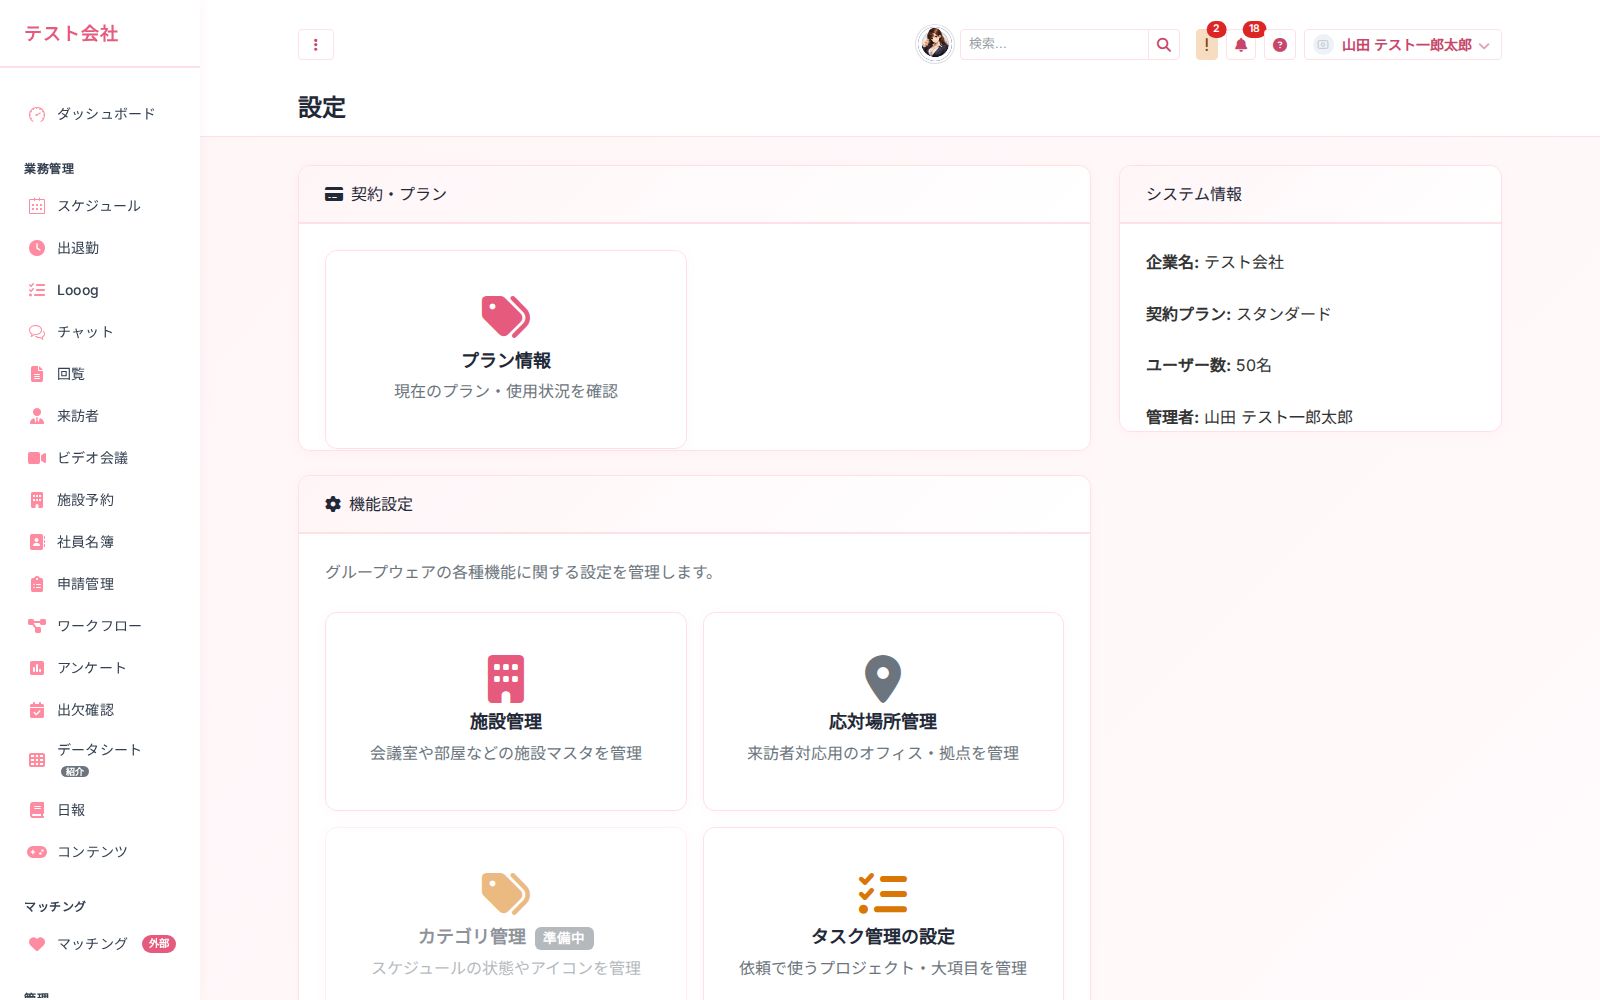The image size is (1600, 1000).
Task: Click the テスト会社 logo link
Action: click(x=71, y=34)
